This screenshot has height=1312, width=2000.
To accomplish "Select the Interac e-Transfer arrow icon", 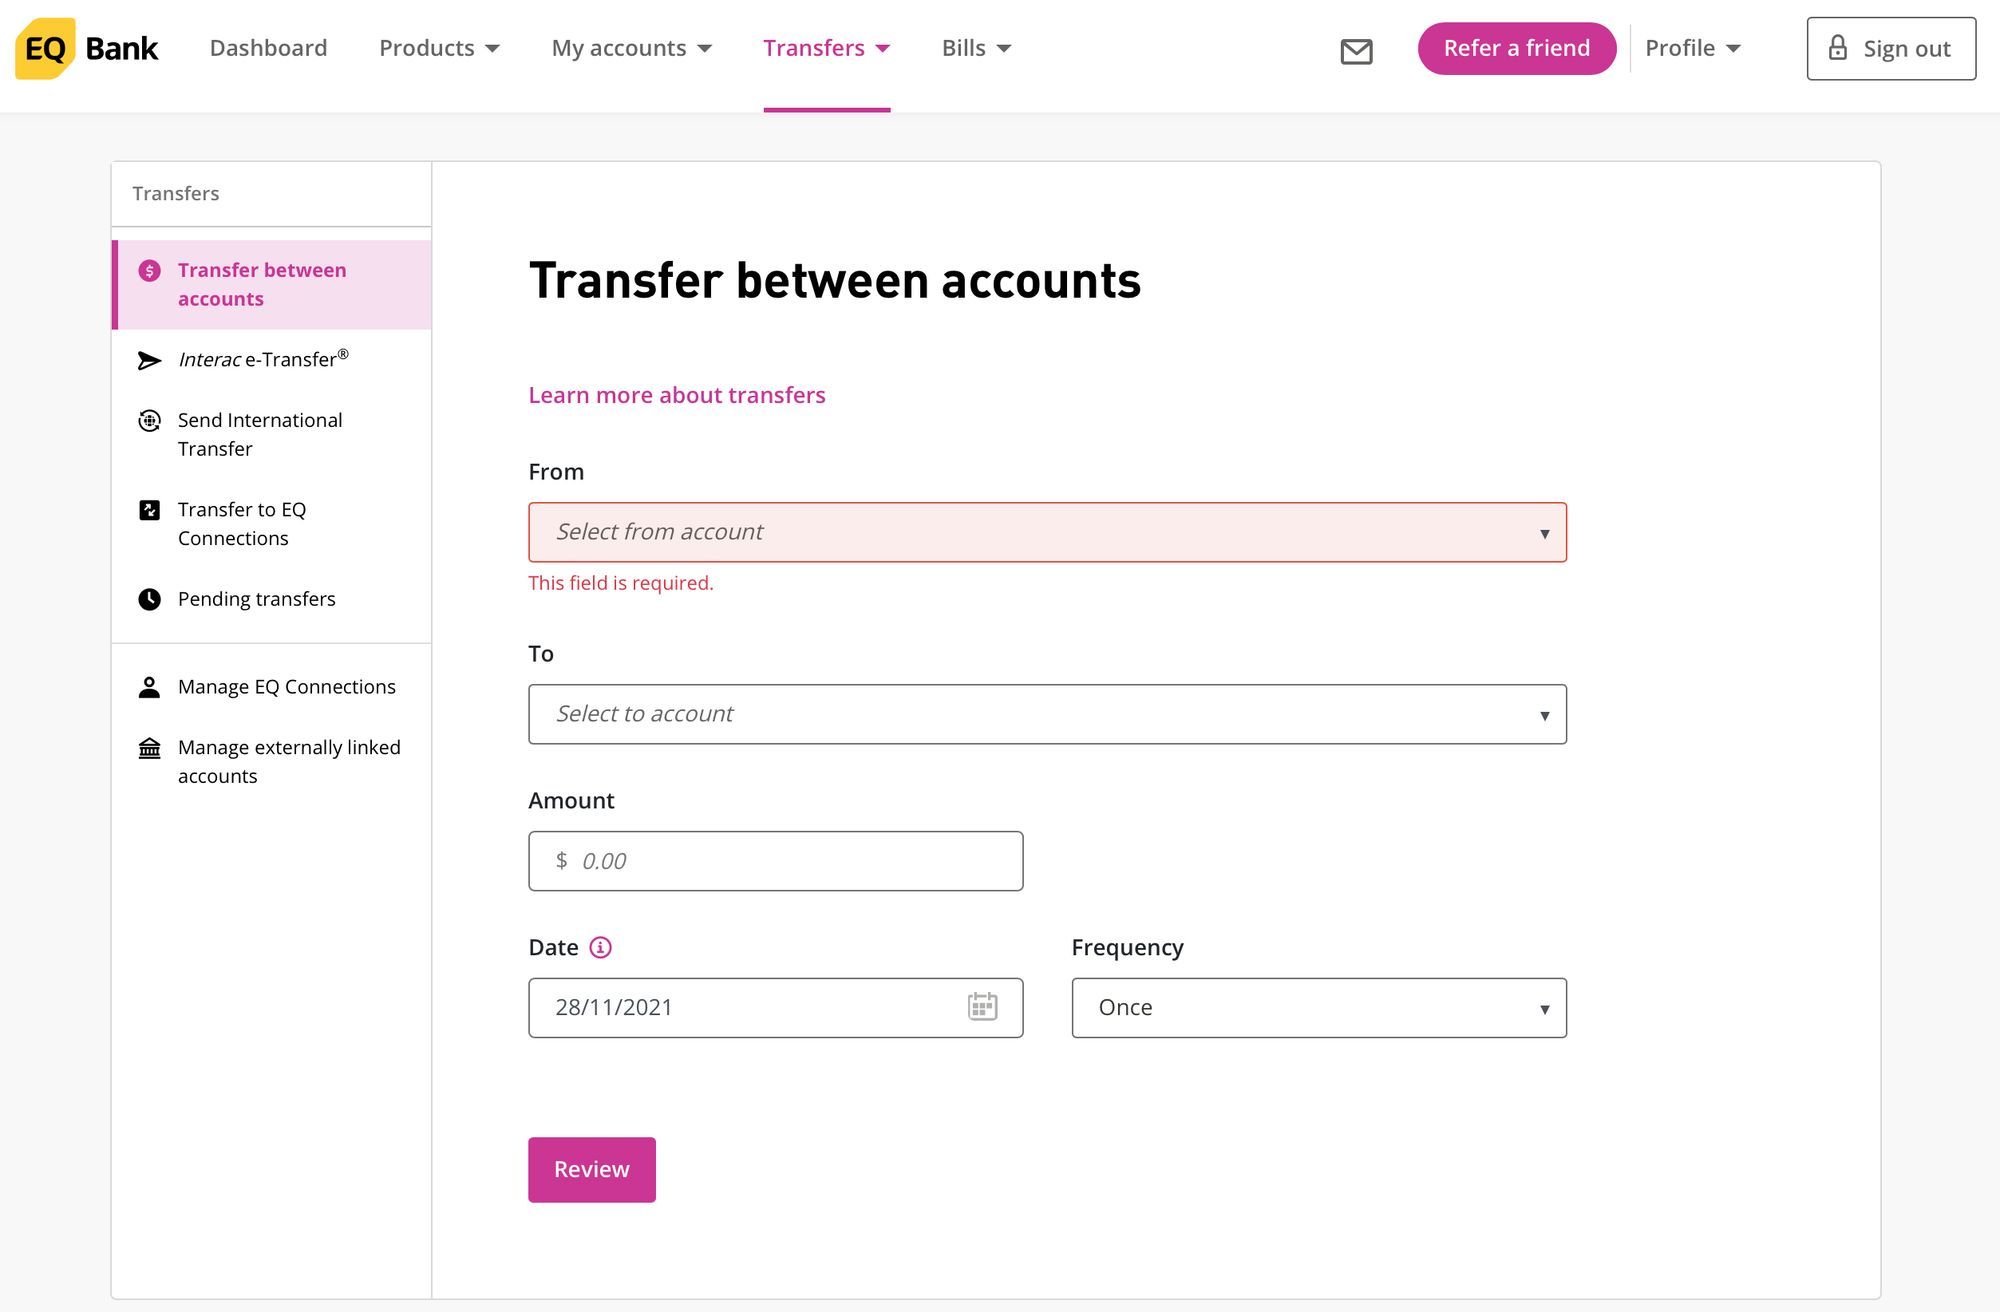I will (x=149, y=360).
